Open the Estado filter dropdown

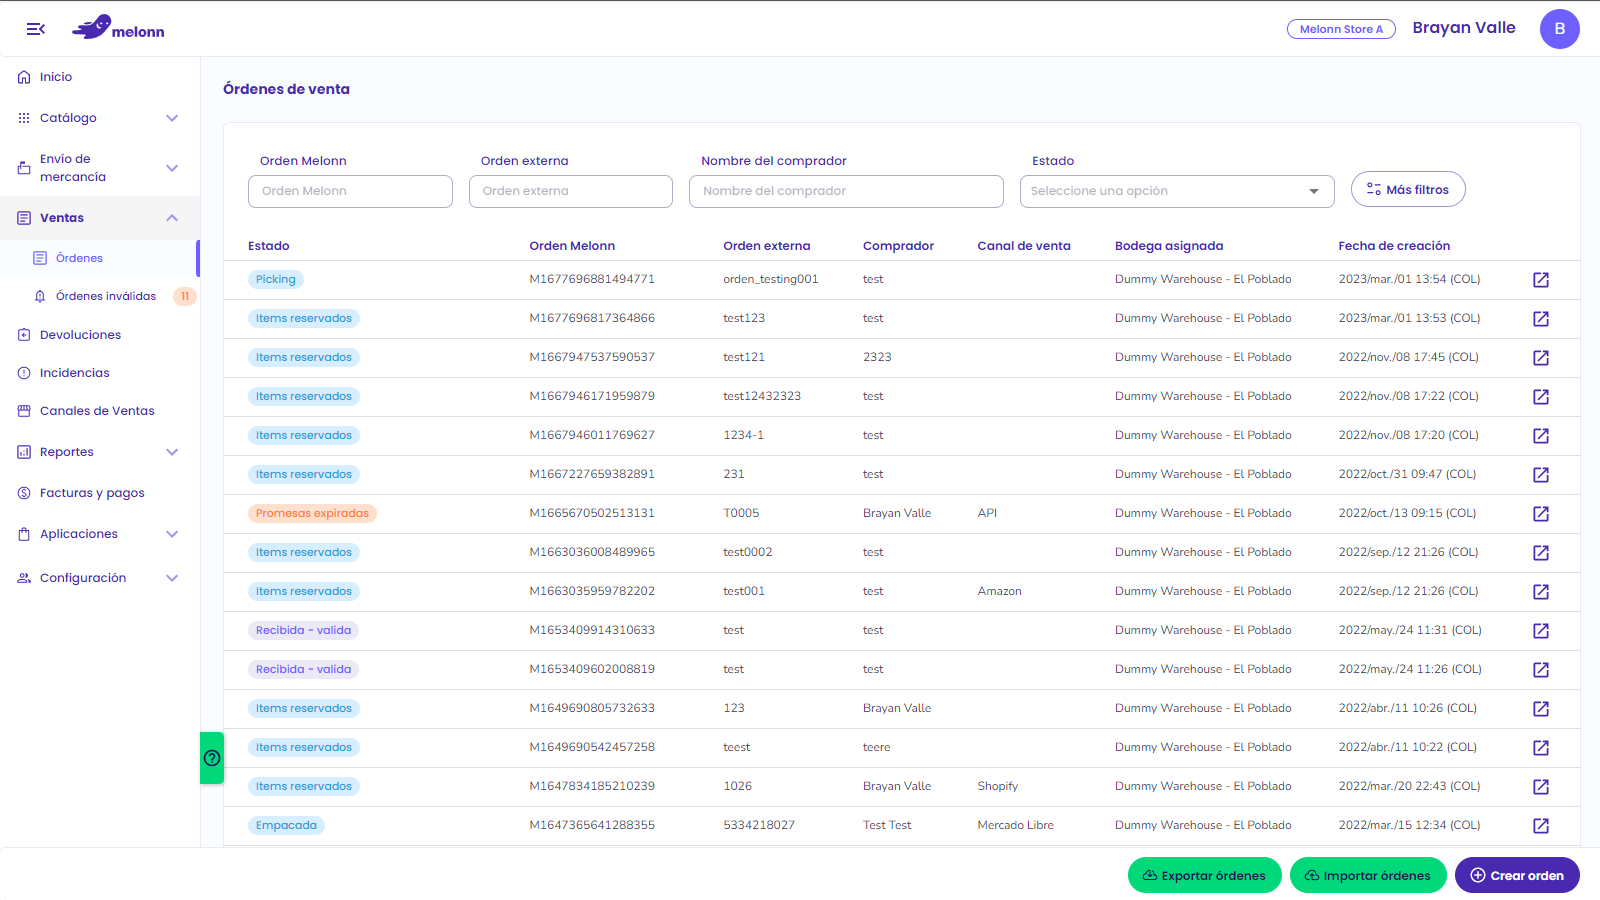tap(1177, 191)
